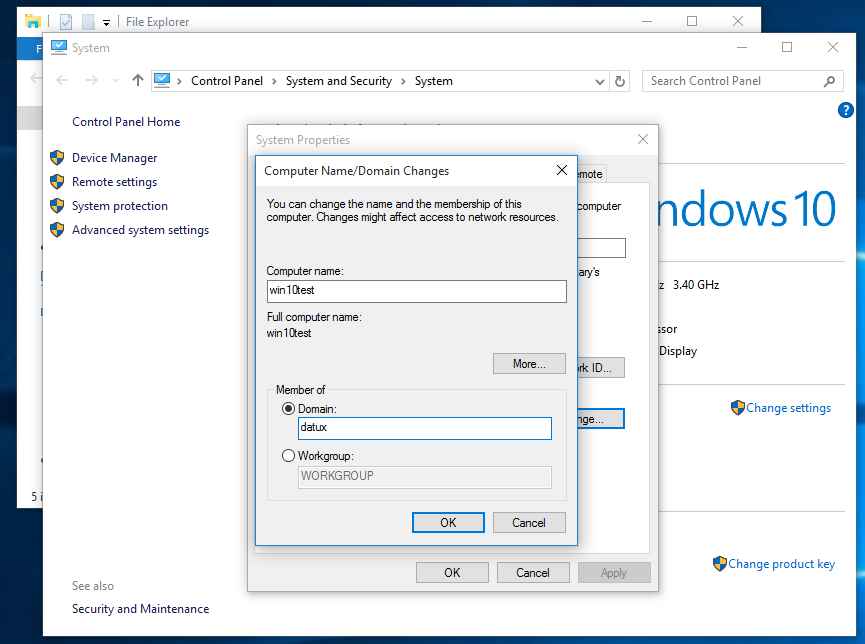The image size is (865, 644).
Task: Click the Domain text field containing datux
Action: [x=424, y=428]
